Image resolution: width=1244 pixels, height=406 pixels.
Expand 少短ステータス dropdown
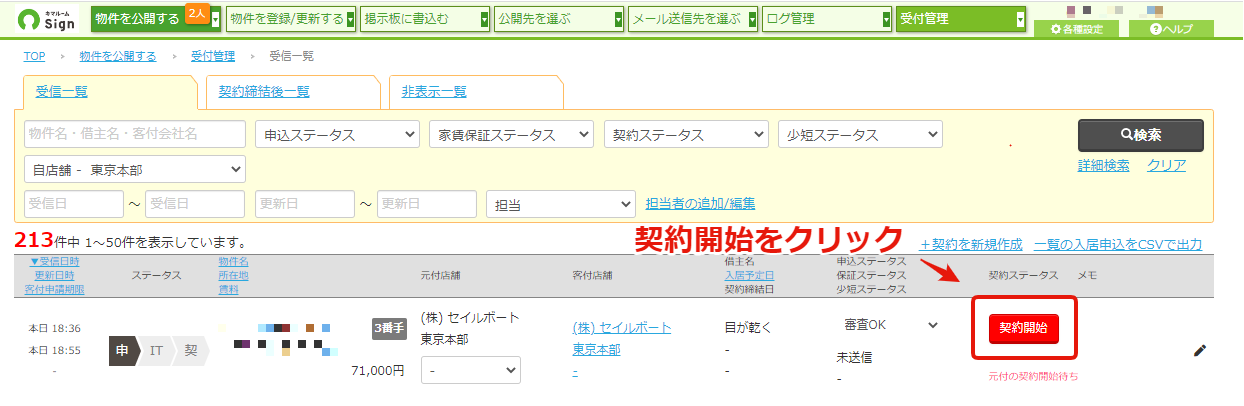860,135
